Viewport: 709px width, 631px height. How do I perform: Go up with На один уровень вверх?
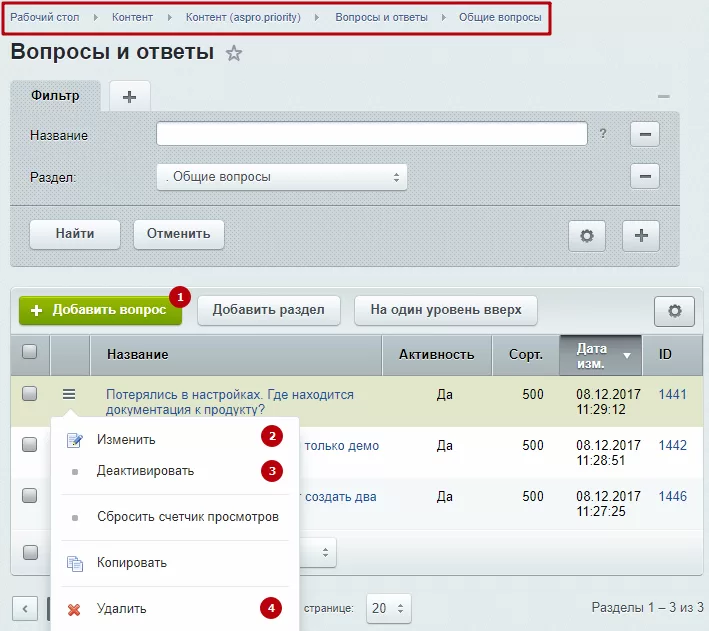(x=446, y=310)
